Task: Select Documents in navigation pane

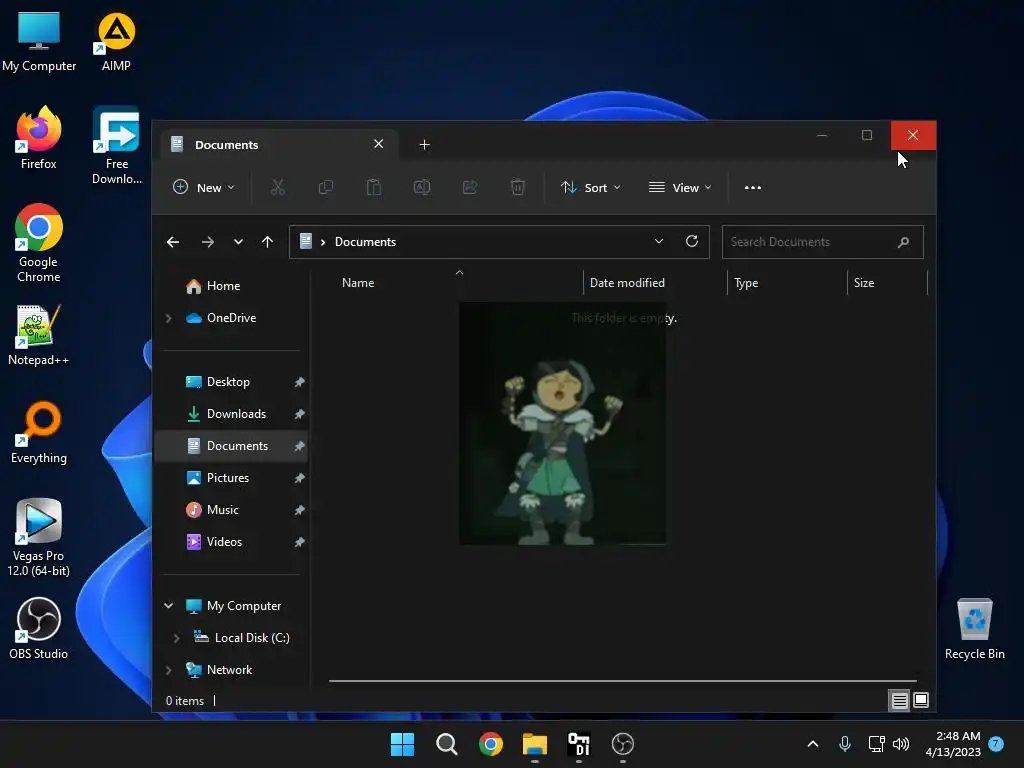Action: 231,446
